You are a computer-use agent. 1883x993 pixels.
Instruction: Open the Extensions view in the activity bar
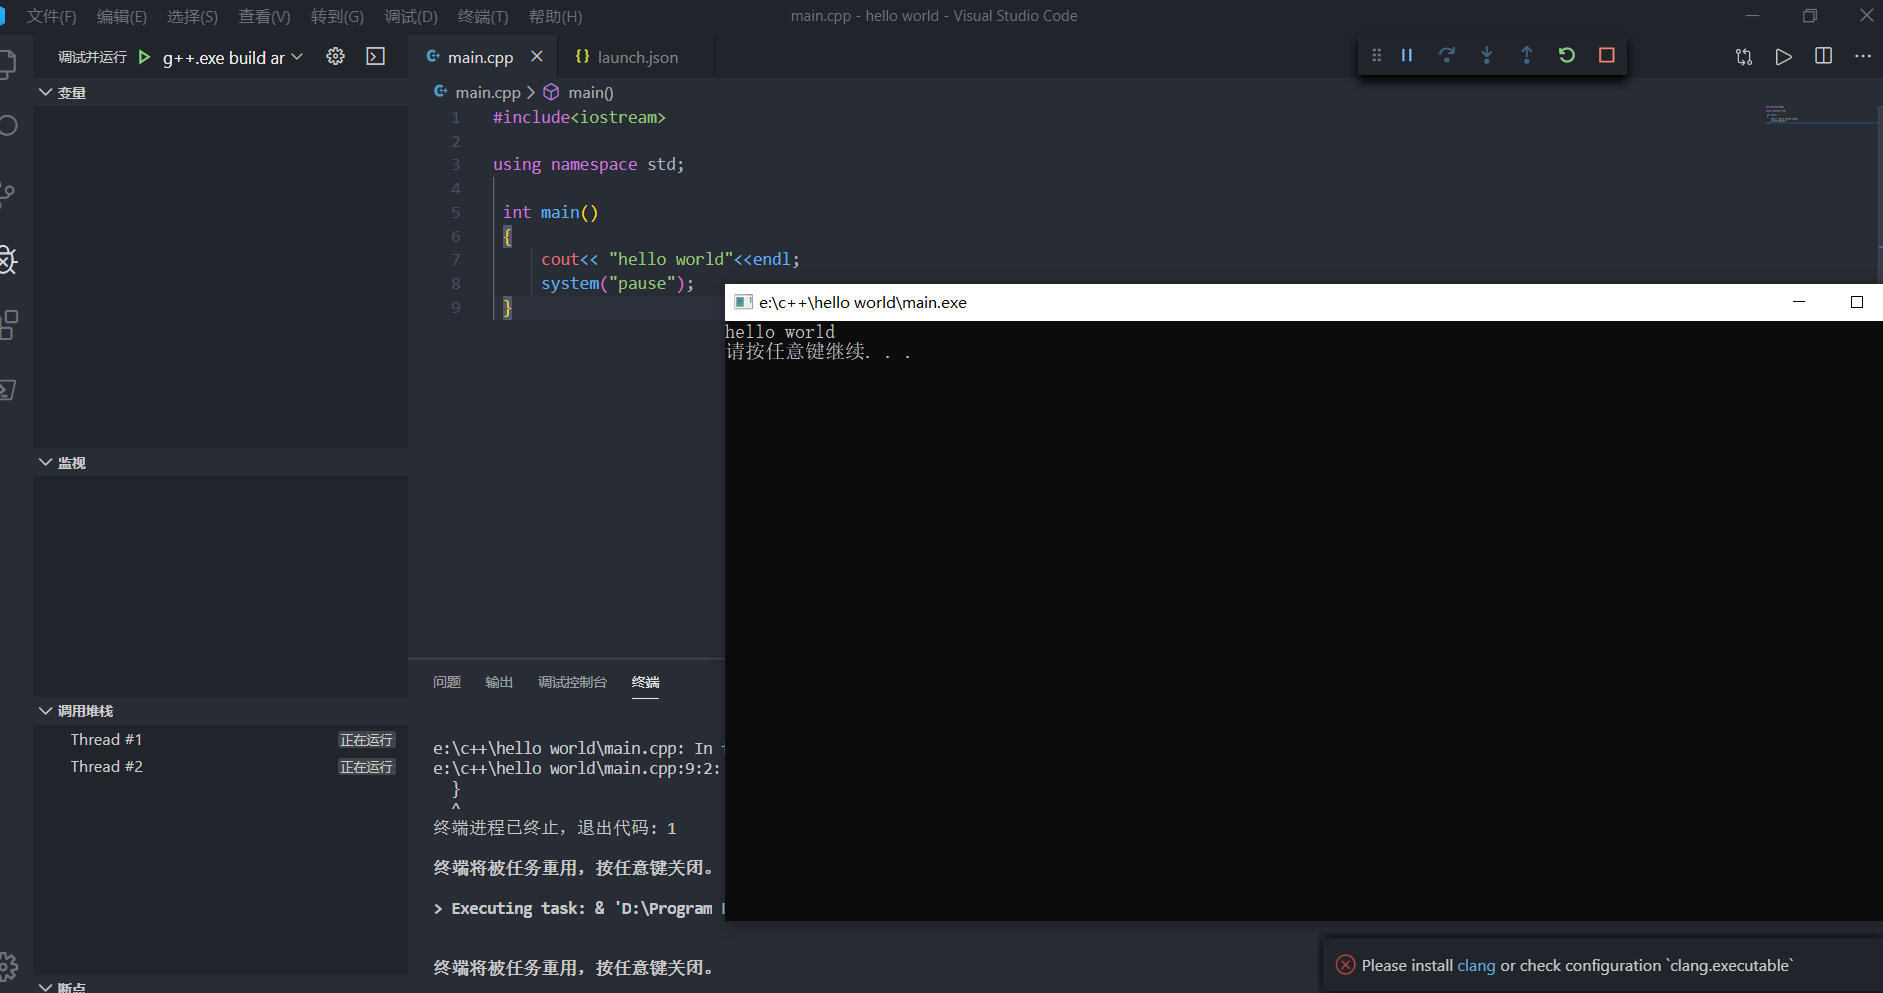(8, 325)
